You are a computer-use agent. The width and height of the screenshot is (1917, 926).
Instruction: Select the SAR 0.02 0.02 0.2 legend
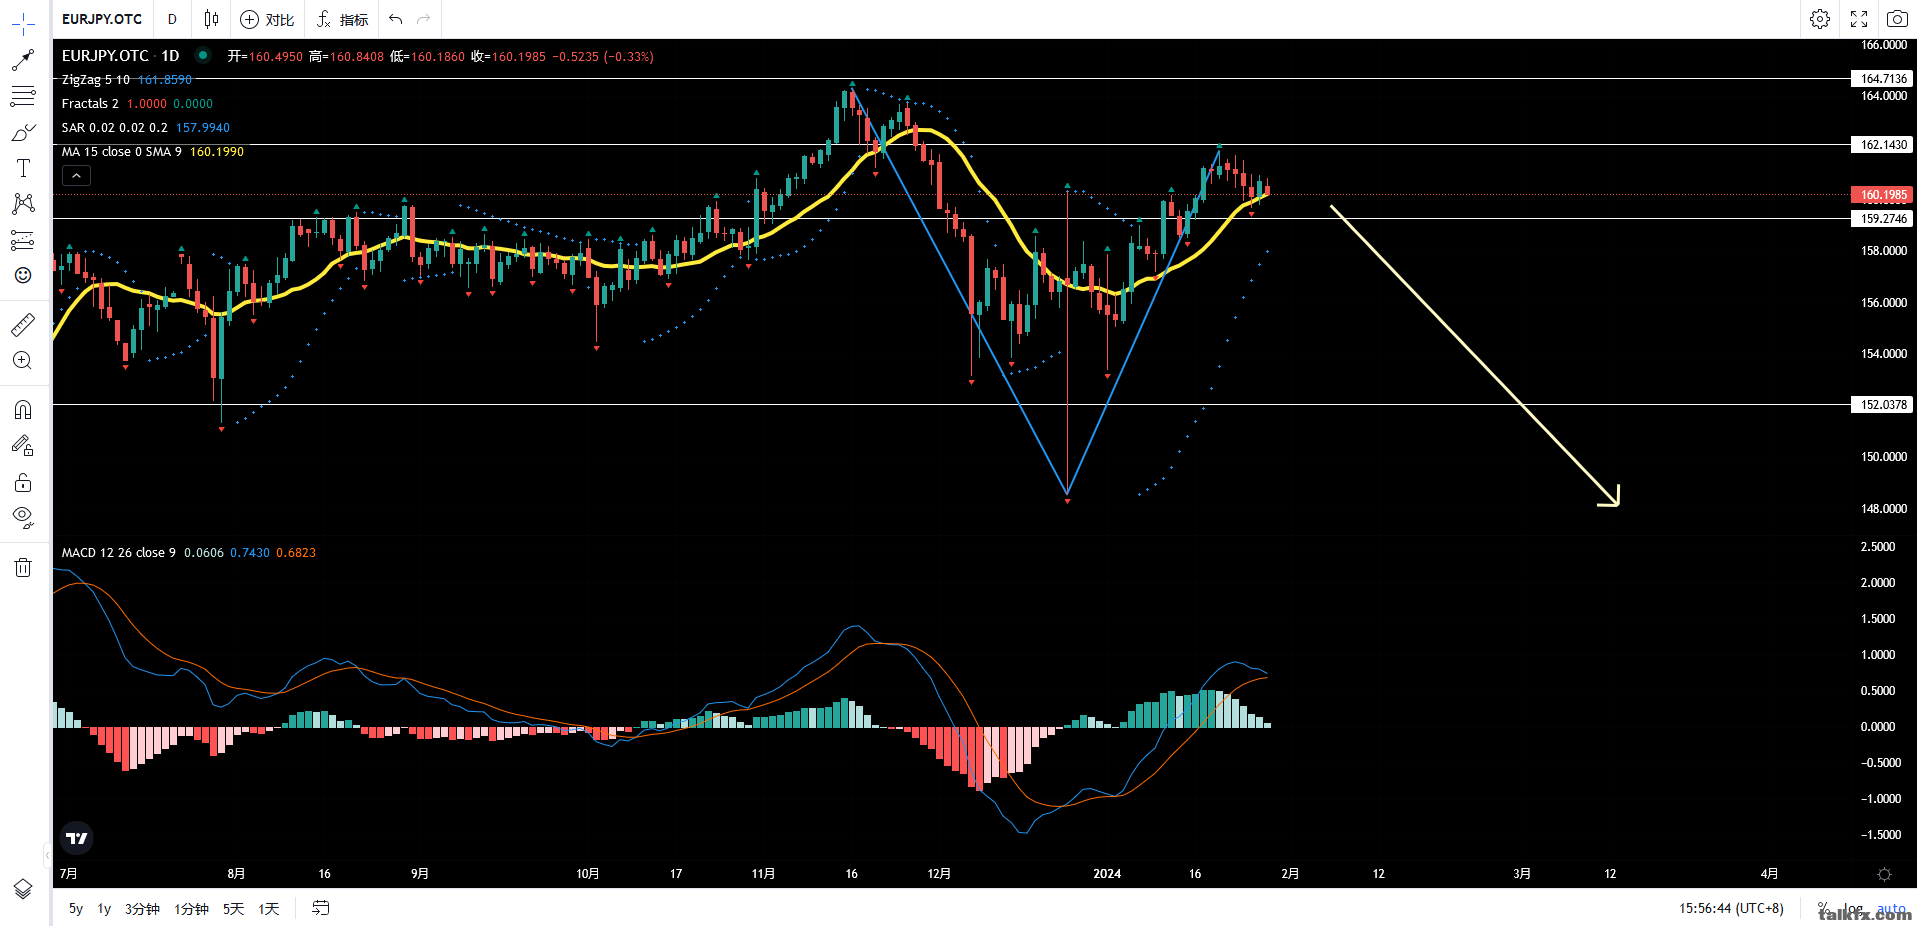pos(115,128)
